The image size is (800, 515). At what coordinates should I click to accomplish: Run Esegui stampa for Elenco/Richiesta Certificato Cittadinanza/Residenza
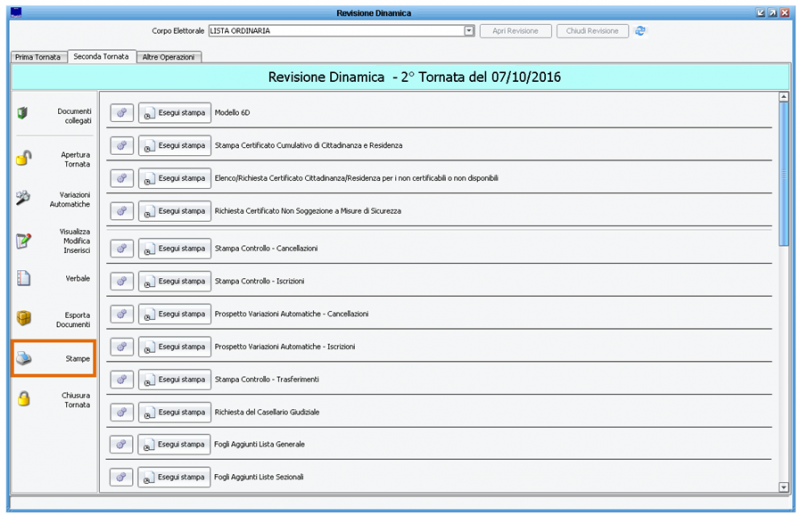coord(174,178)
